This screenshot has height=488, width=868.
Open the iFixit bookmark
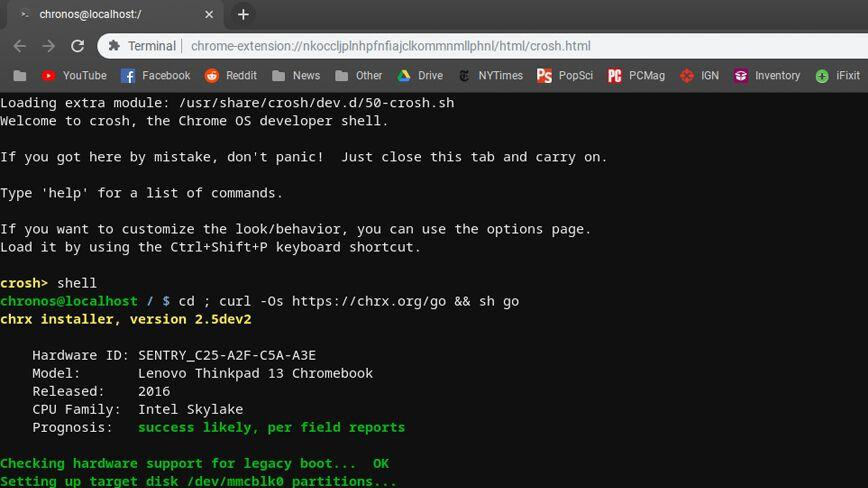[838, 76]
